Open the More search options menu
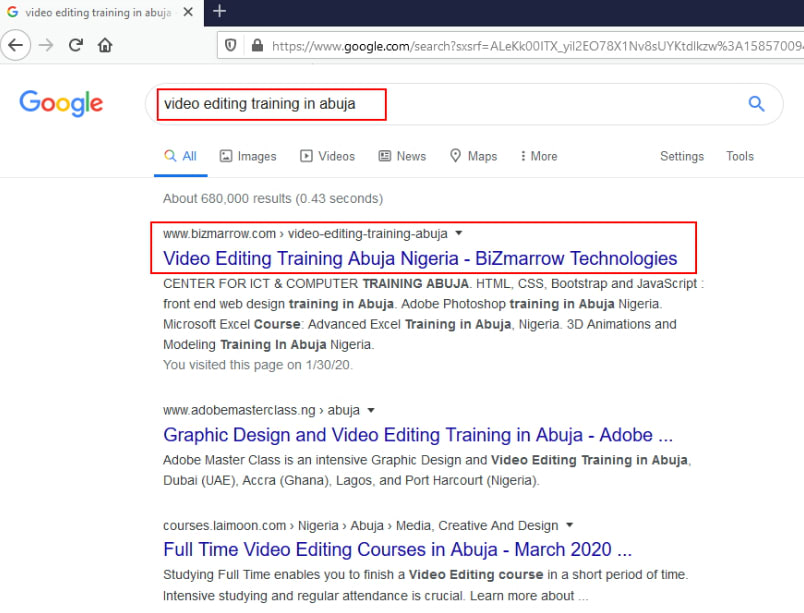804x613 pixels. [539, 156]
